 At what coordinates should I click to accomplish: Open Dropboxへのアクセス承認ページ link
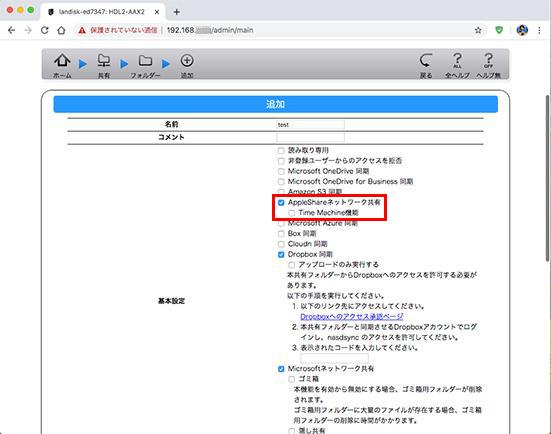pos(351,317)
